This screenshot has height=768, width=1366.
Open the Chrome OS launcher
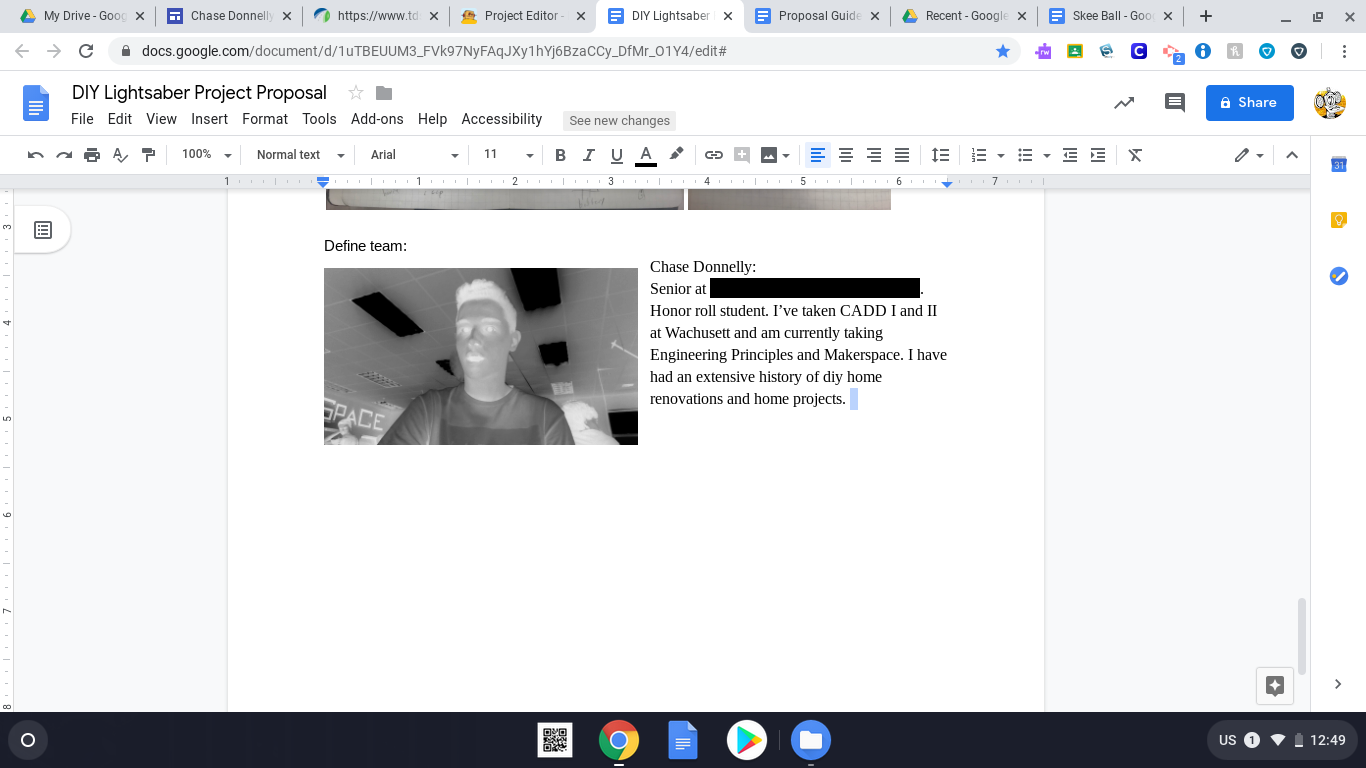click(x=28, y=740)
